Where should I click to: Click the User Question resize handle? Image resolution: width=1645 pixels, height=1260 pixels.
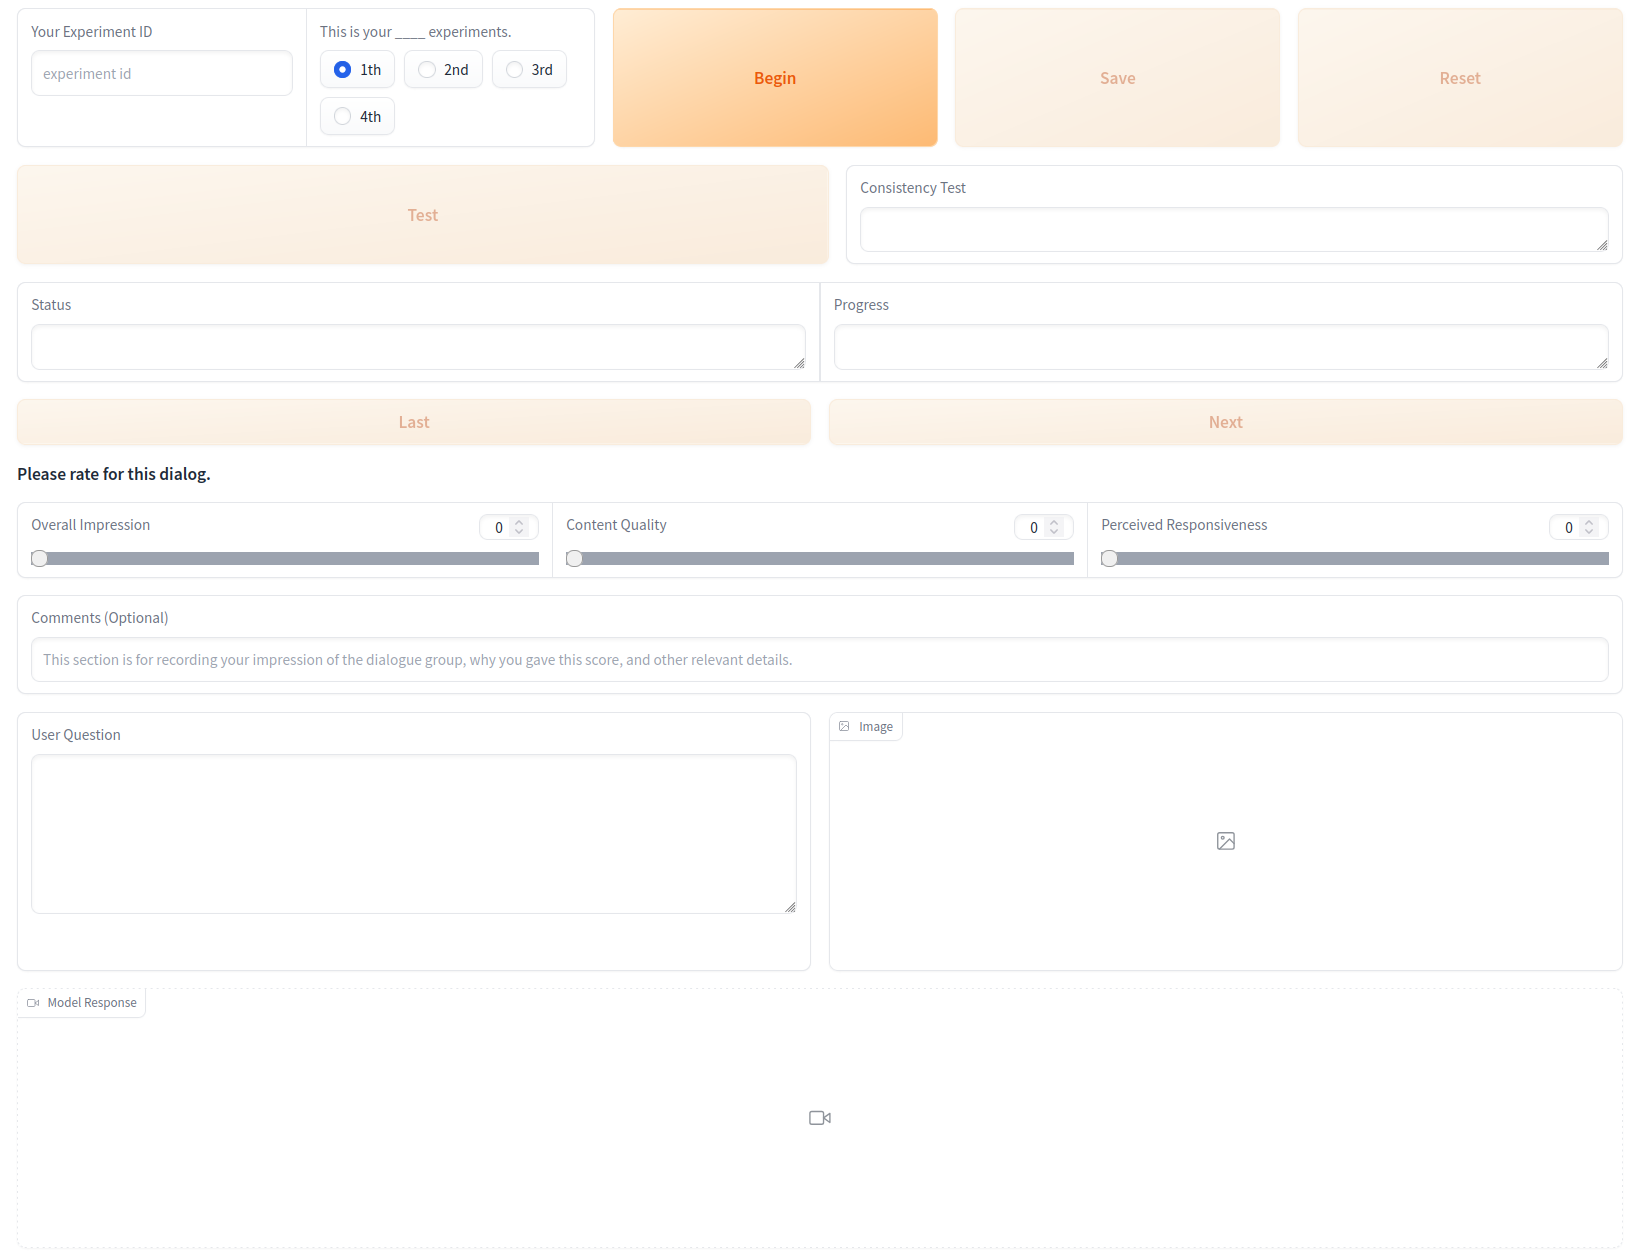click(x=790, y=907)
